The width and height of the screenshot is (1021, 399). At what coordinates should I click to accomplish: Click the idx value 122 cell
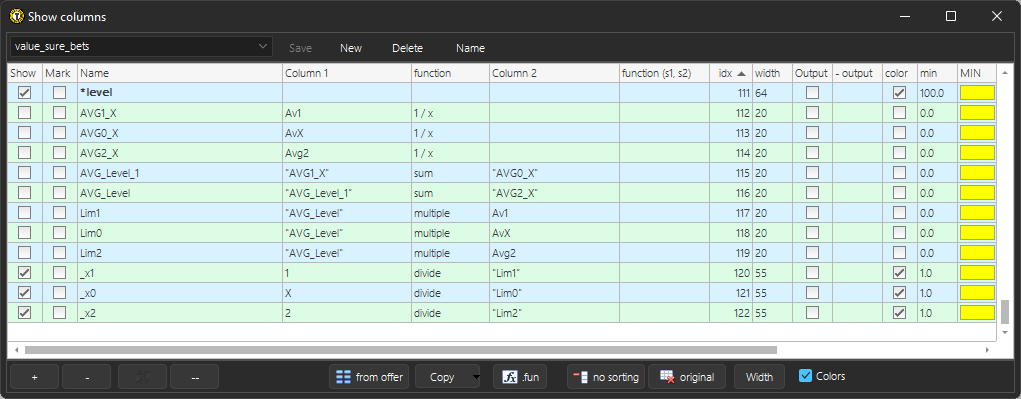pos(731,313)
